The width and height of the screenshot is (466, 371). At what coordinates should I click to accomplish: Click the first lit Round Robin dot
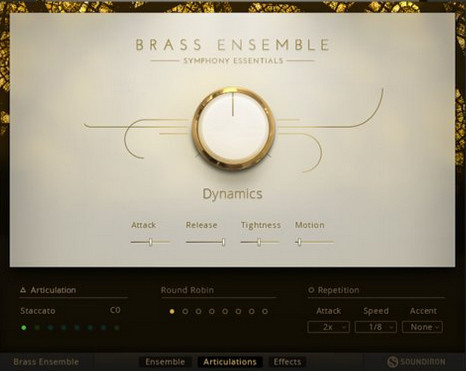[172, 312]
